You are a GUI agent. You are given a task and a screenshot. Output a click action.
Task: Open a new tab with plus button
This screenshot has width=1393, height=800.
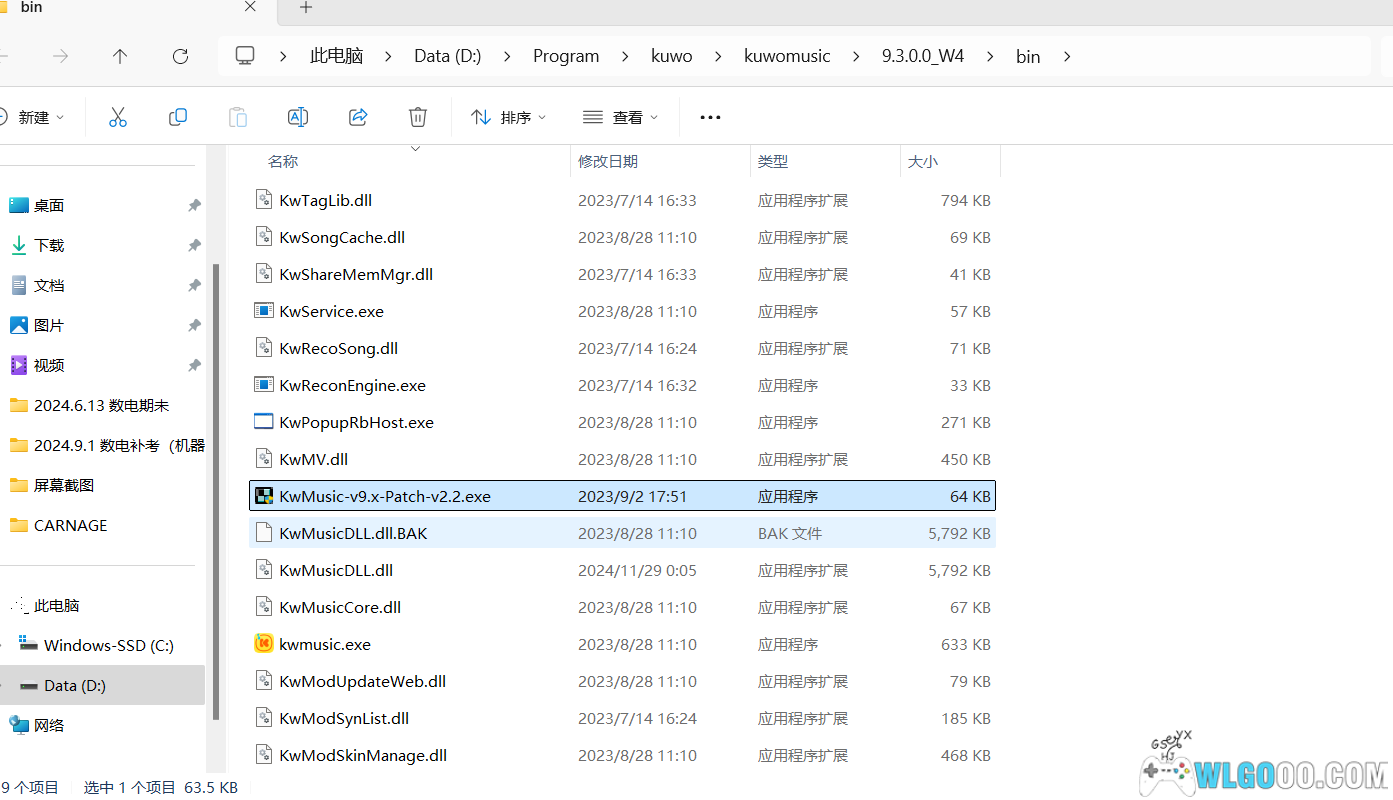(x=306, y=8)
